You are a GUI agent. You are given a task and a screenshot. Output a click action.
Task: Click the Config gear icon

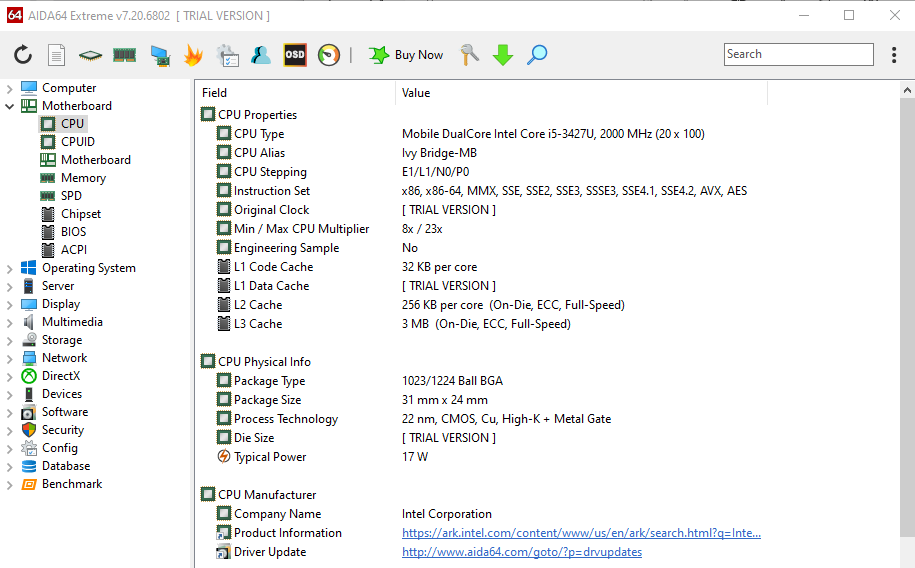[x=29, y=448]
